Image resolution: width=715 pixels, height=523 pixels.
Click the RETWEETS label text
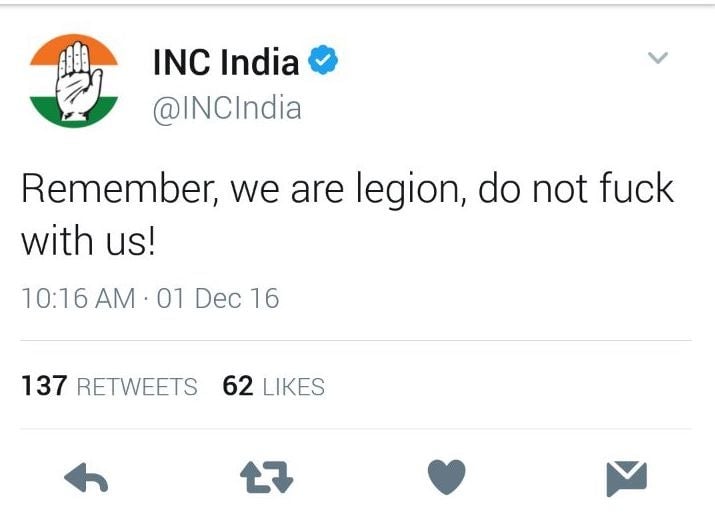coord(137,387)
